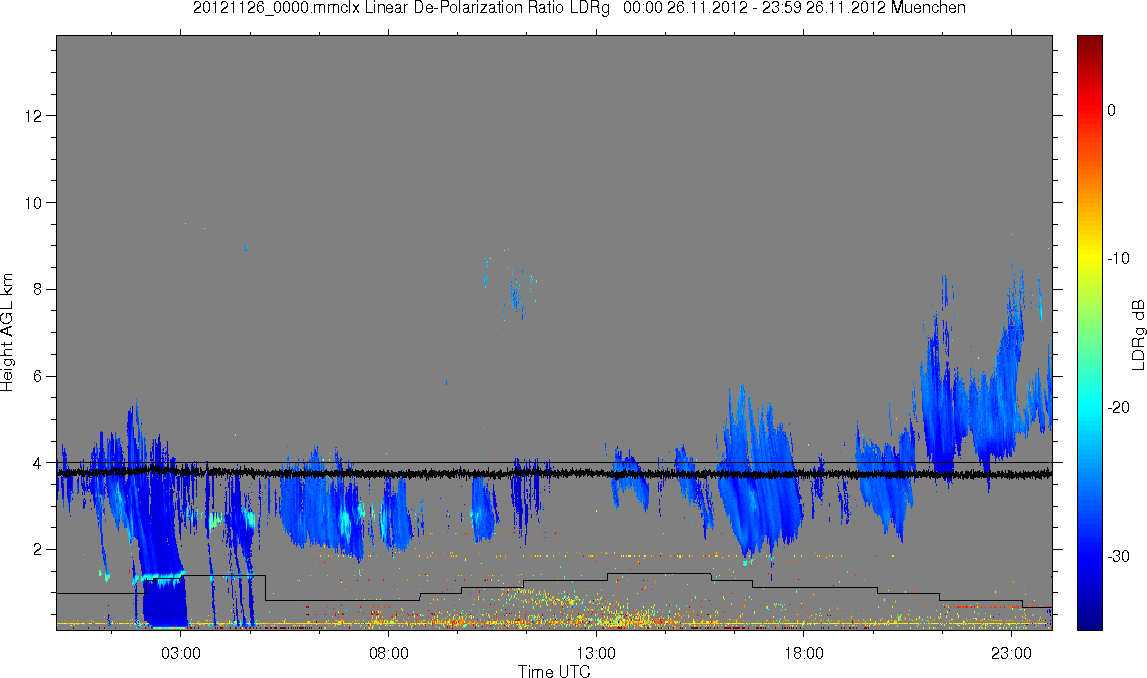The width and height of the screenshot is (1147, 678).
Task: Click the colorbar value -10
Action: tap(1118, 258)
